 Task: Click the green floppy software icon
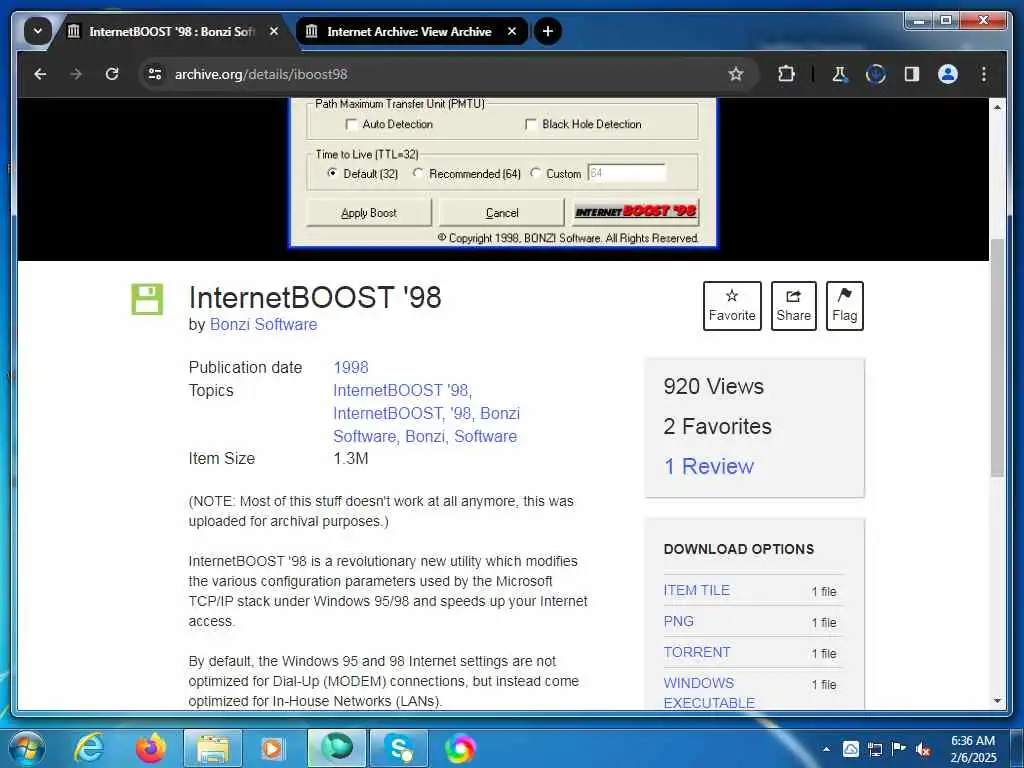pos(147,299)
